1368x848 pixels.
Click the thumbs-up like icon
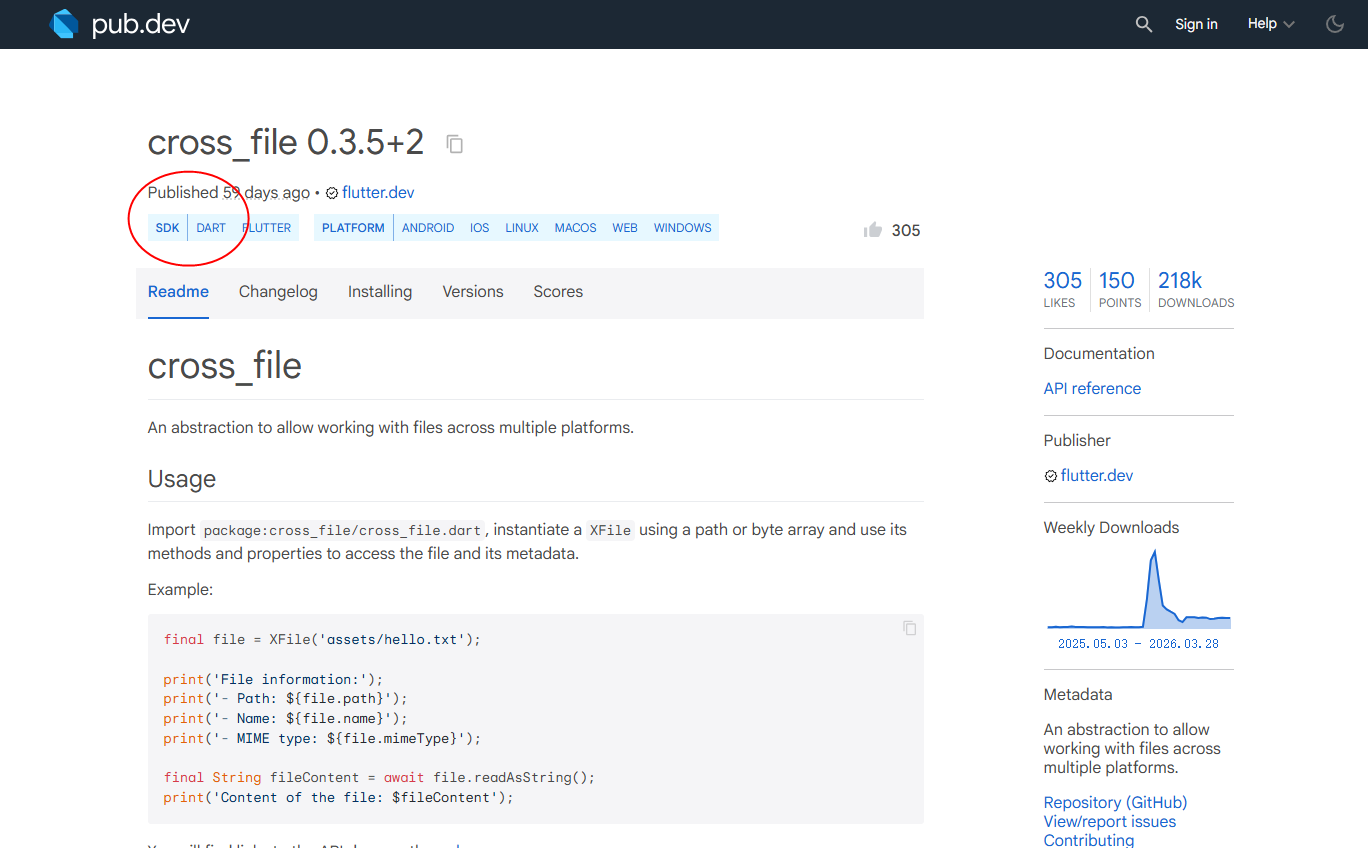[873, 230]
